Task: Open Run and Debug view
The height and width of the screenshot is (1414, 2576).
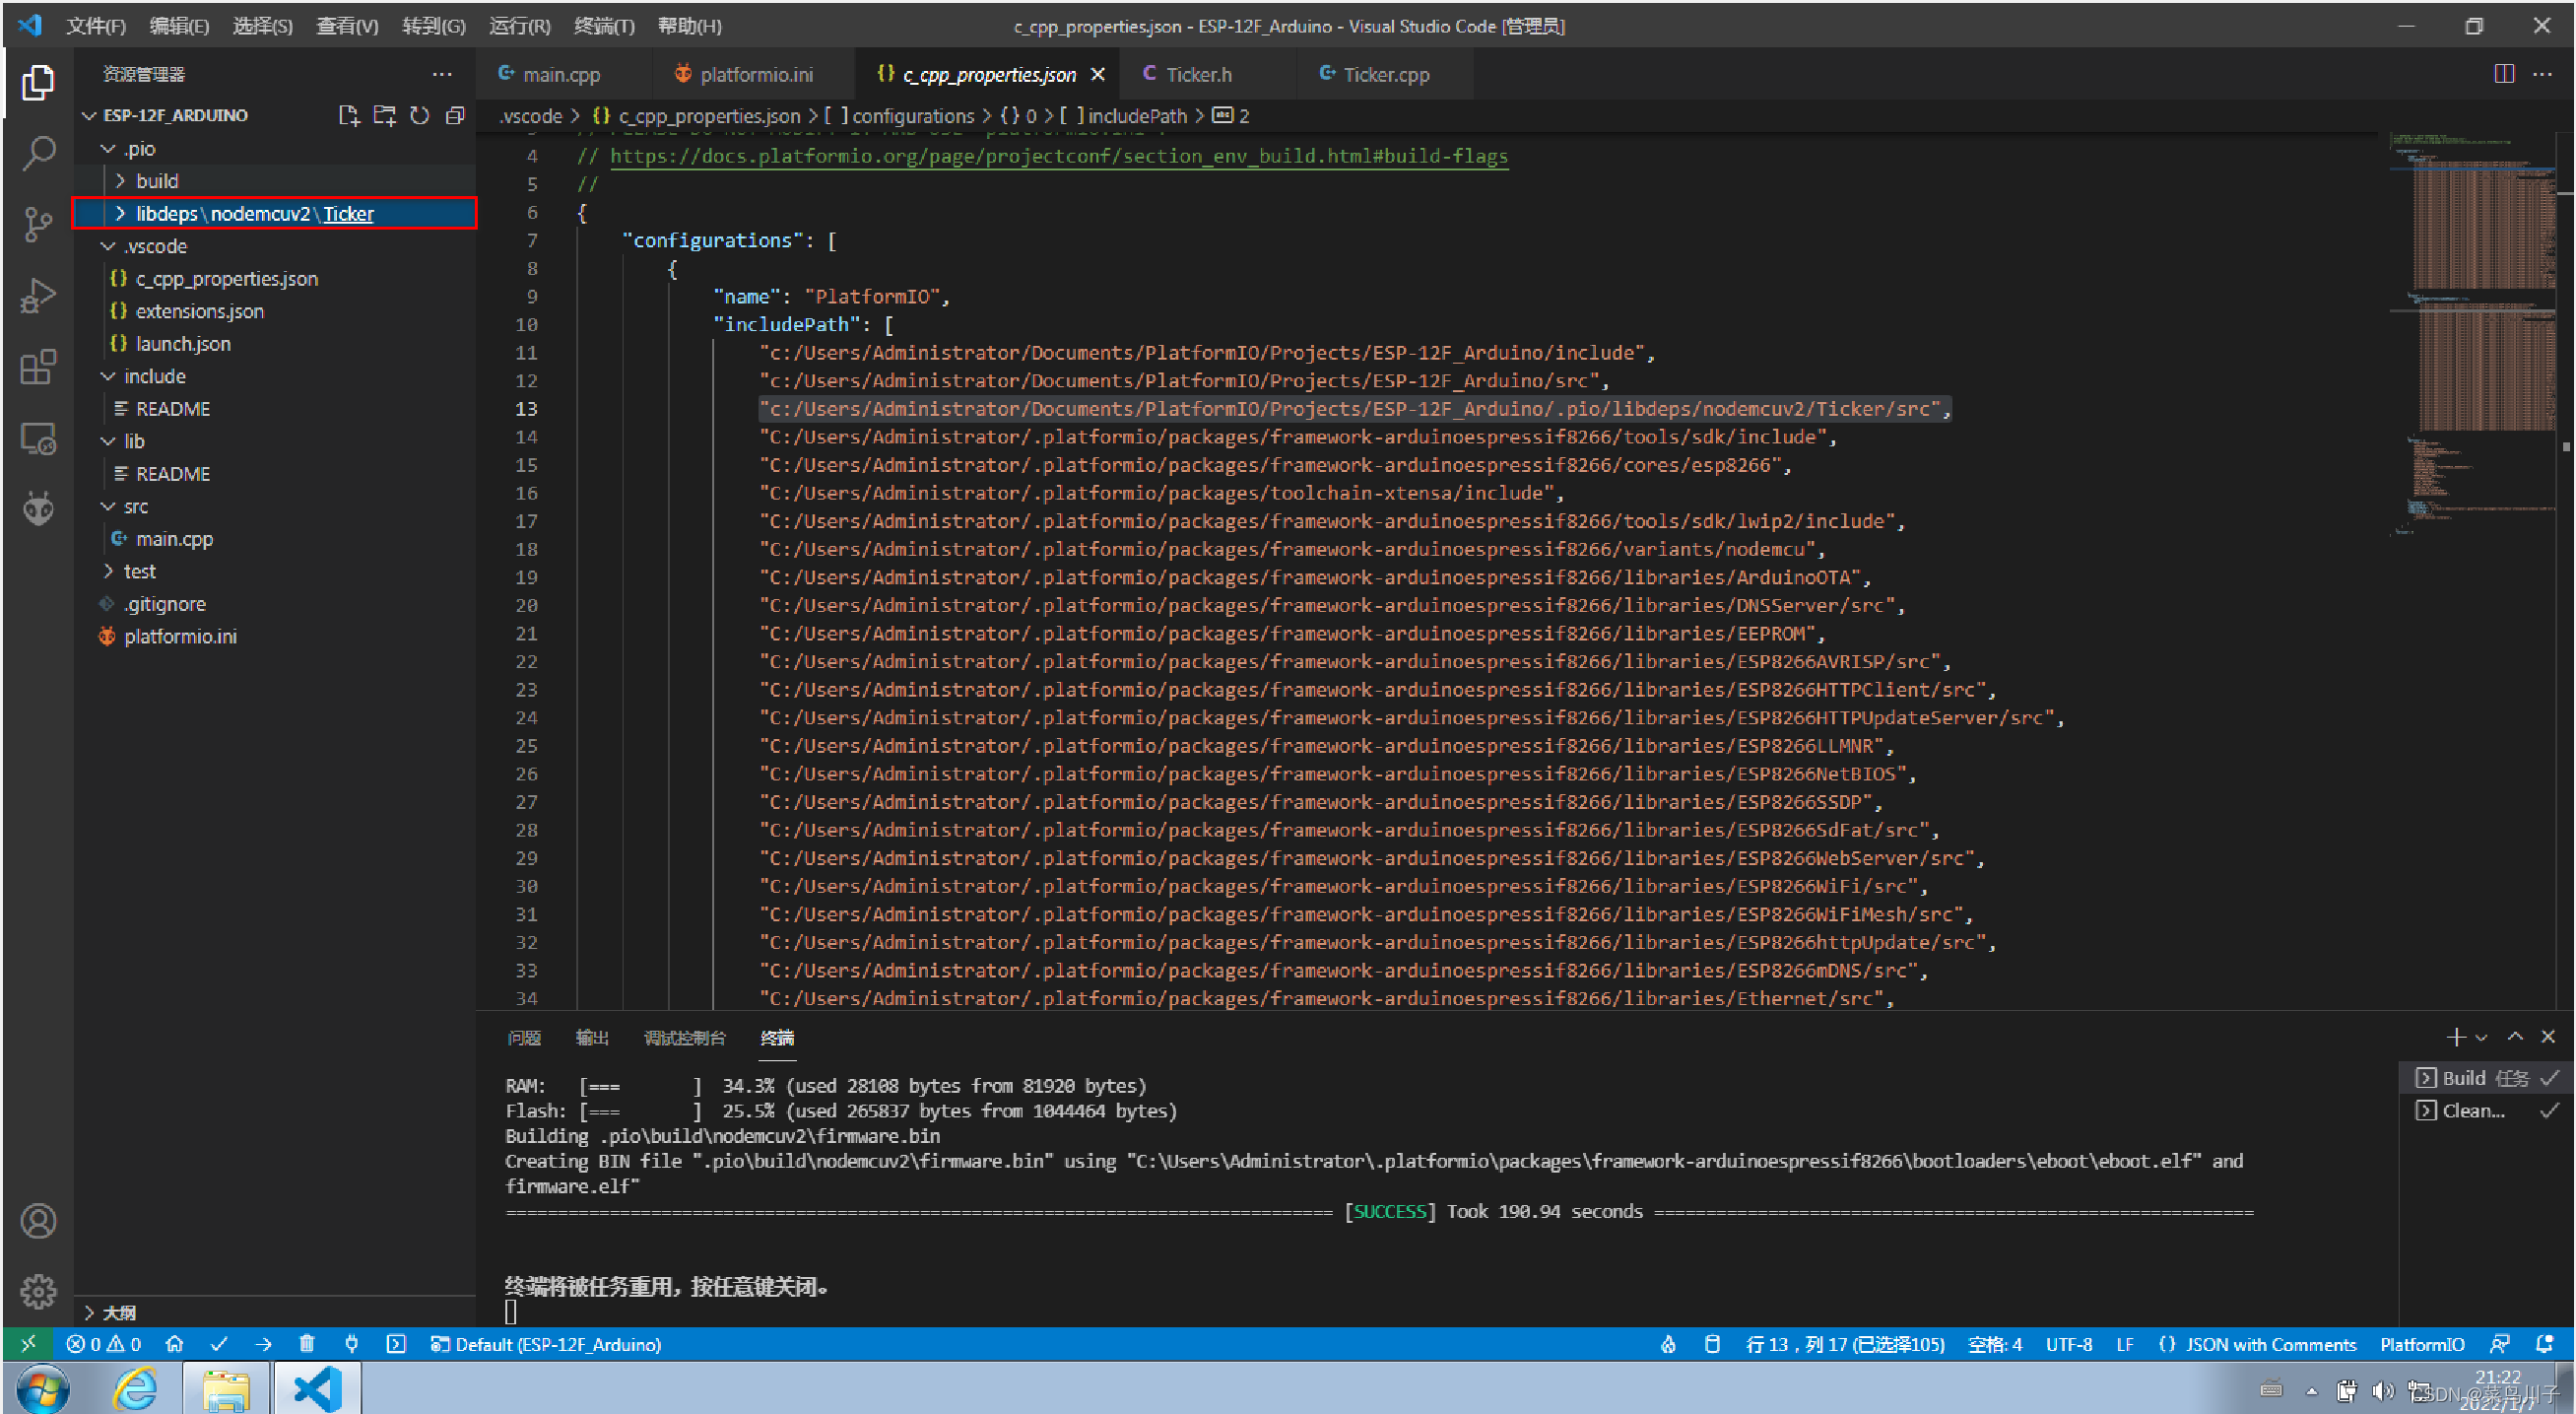Action: point(38,296)
